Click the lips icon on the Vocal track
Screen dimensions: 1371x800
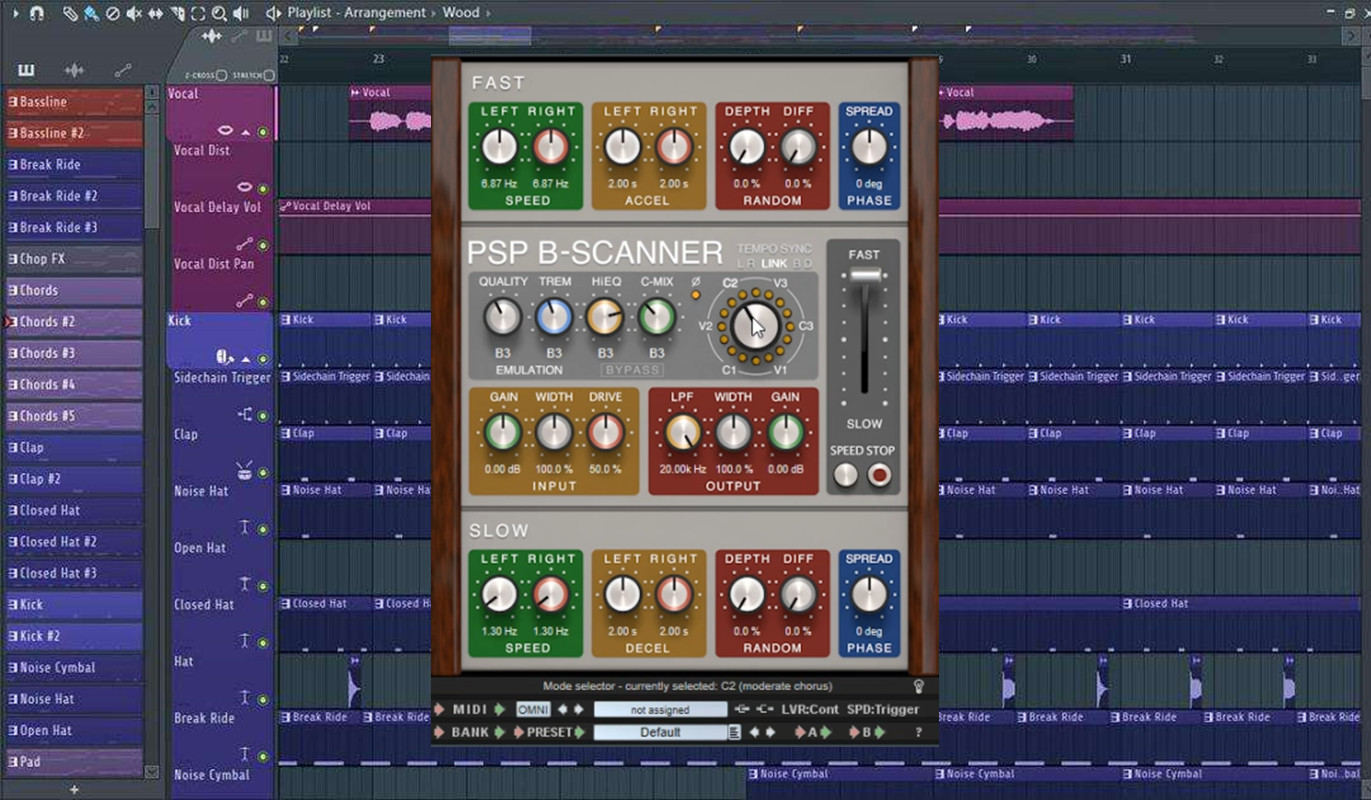click(225, 131)
